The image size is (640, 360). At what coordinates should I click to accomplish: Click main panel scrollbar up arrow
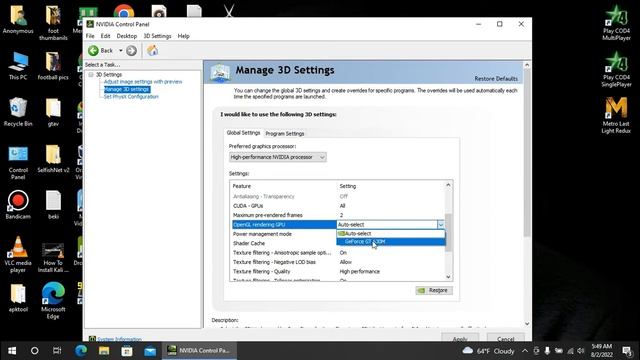pyautogui.click(x=527, y=65)
